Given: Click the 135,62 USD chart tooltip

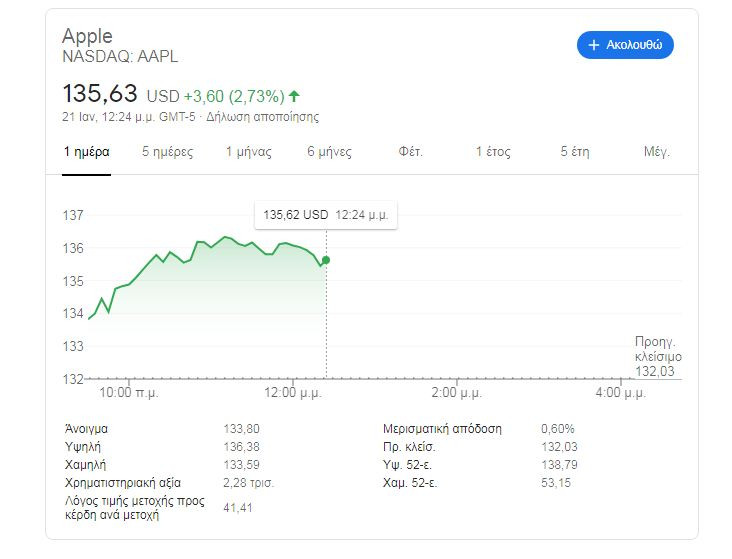Looking at the screenshot, I should (x=325, y=214).
